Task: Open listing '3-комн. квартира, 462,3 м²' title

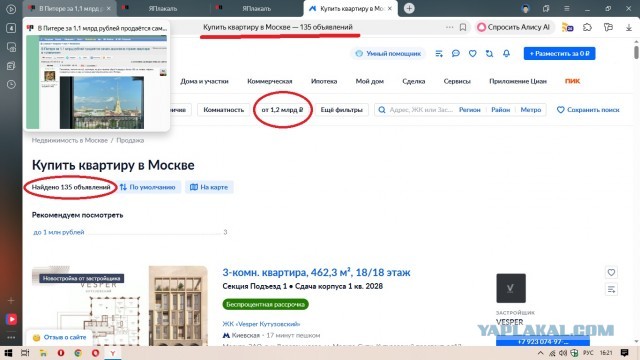Action: coord(316,272)
